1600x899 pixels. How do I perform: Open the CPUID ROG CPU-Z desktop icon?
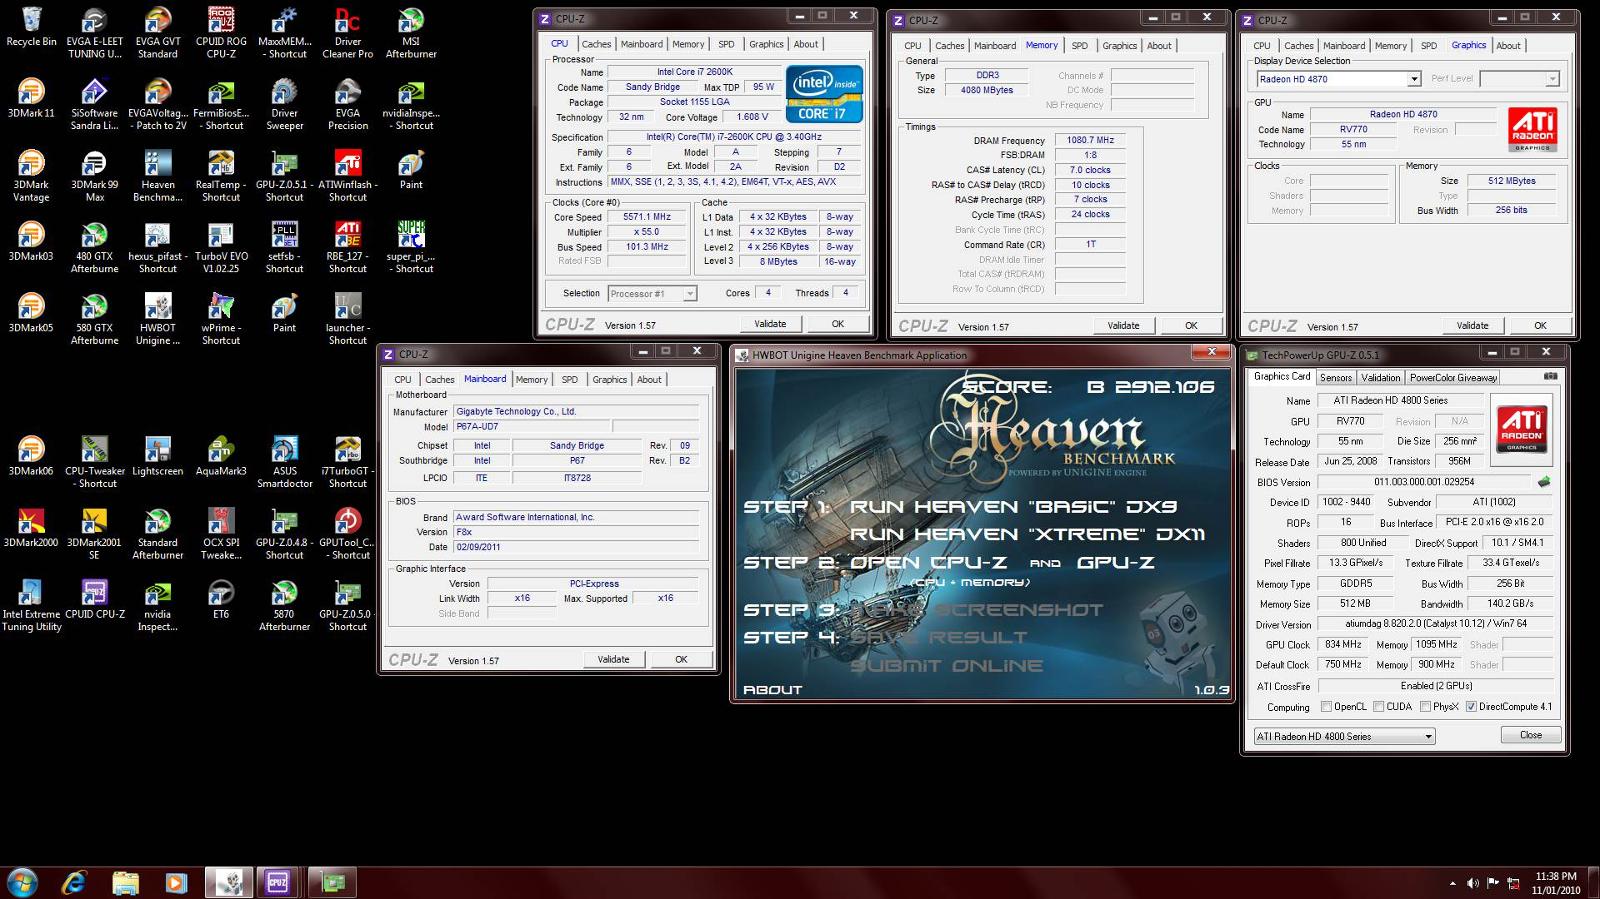pyautogui.click(x=221, y=33)
